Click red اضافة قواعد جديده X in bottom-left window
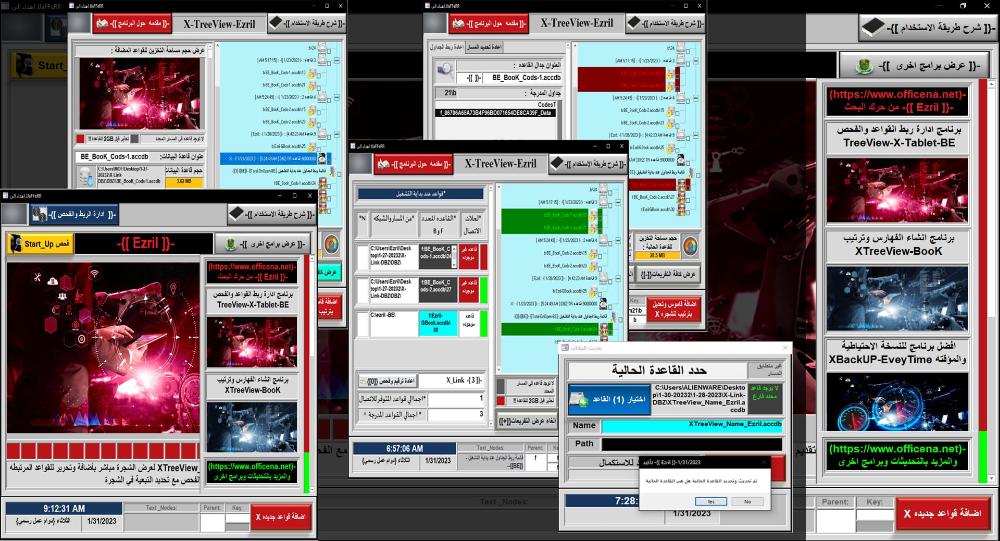The width and height of the screenshot is (1000, 541). click(282, 517)
